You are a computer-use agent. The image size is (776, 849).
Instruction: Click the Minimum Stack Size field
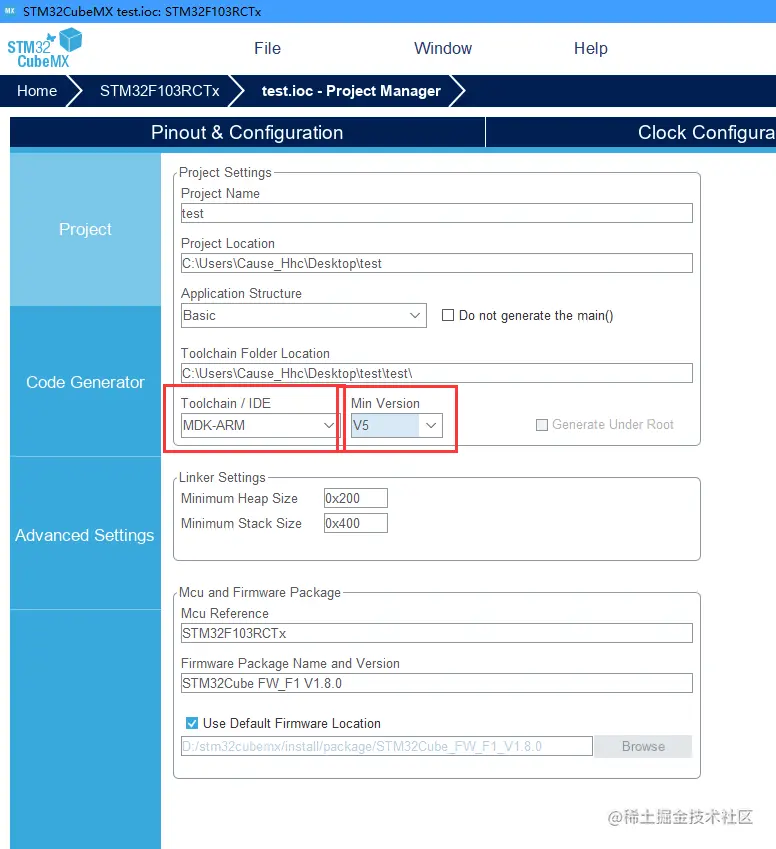point(356,523)
